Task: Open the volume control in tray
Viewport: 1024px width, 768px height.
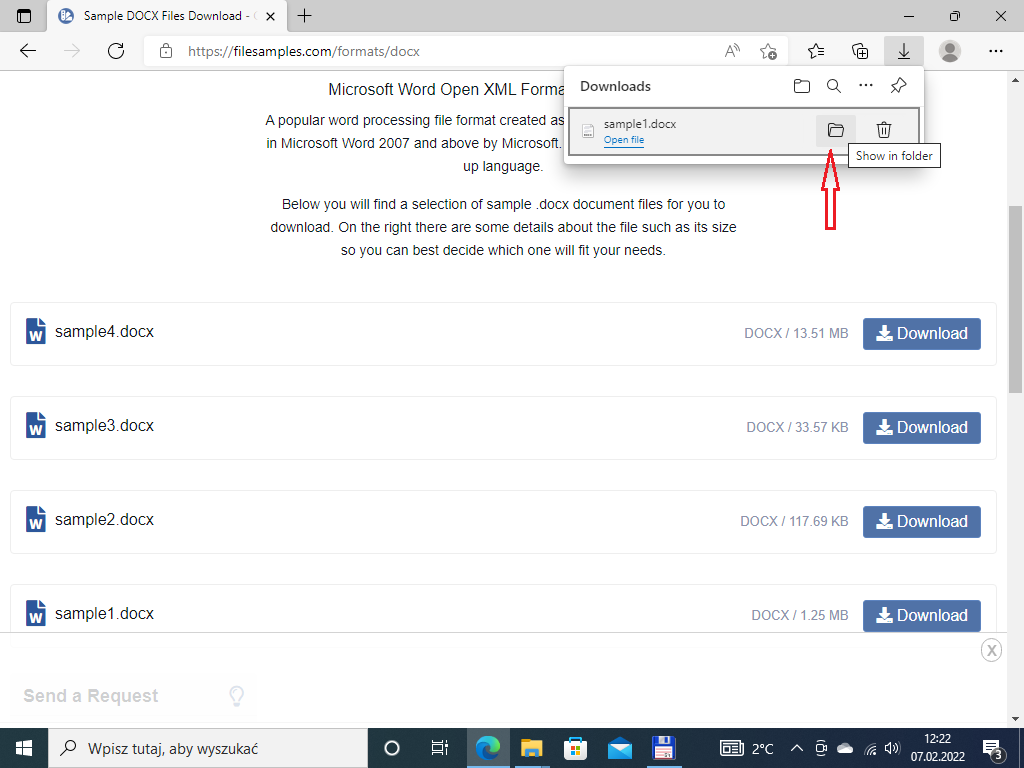Action: click(x=892, y=748)
